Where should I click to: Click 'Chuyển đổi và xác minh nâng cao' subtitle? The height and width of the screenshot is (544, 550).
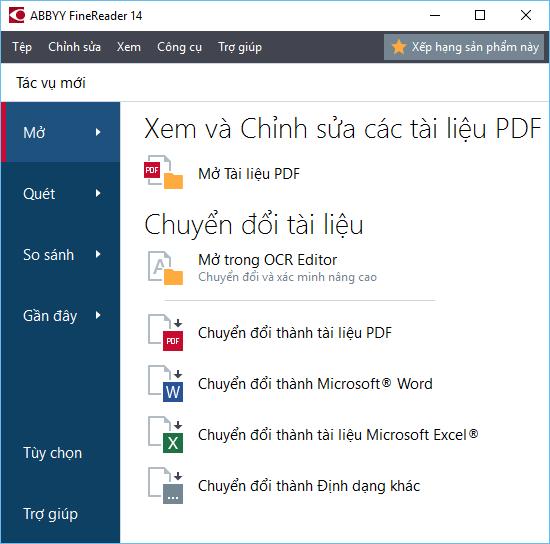click(x=287, y=277)
